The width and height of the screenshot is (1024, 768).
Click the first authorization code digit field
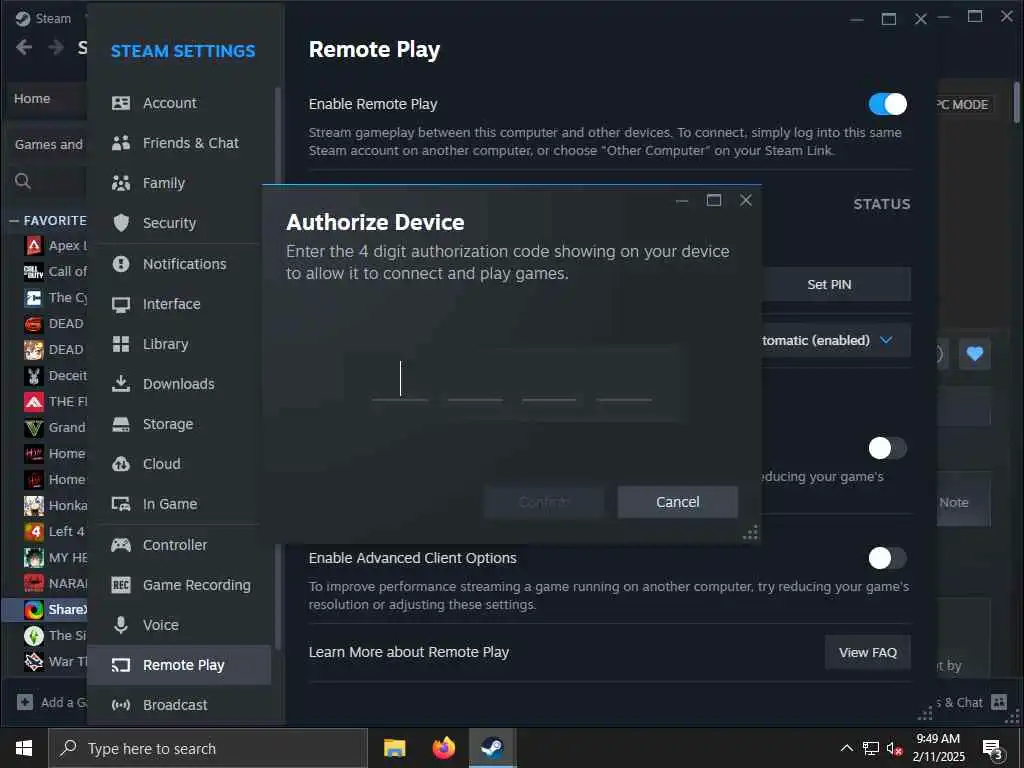point(400,380)
